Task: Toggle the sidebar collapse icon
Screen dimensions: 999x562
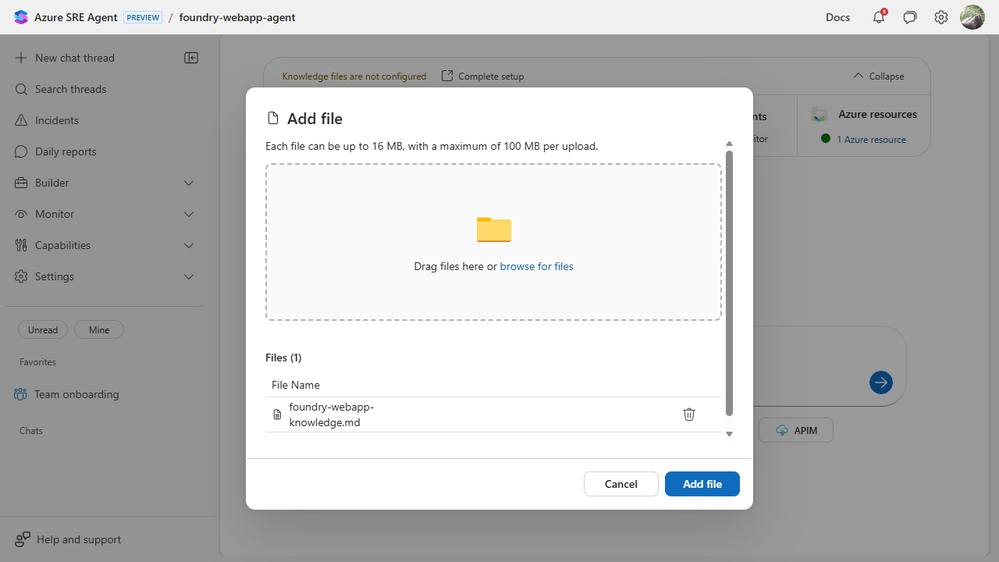Action: (191, 58)
